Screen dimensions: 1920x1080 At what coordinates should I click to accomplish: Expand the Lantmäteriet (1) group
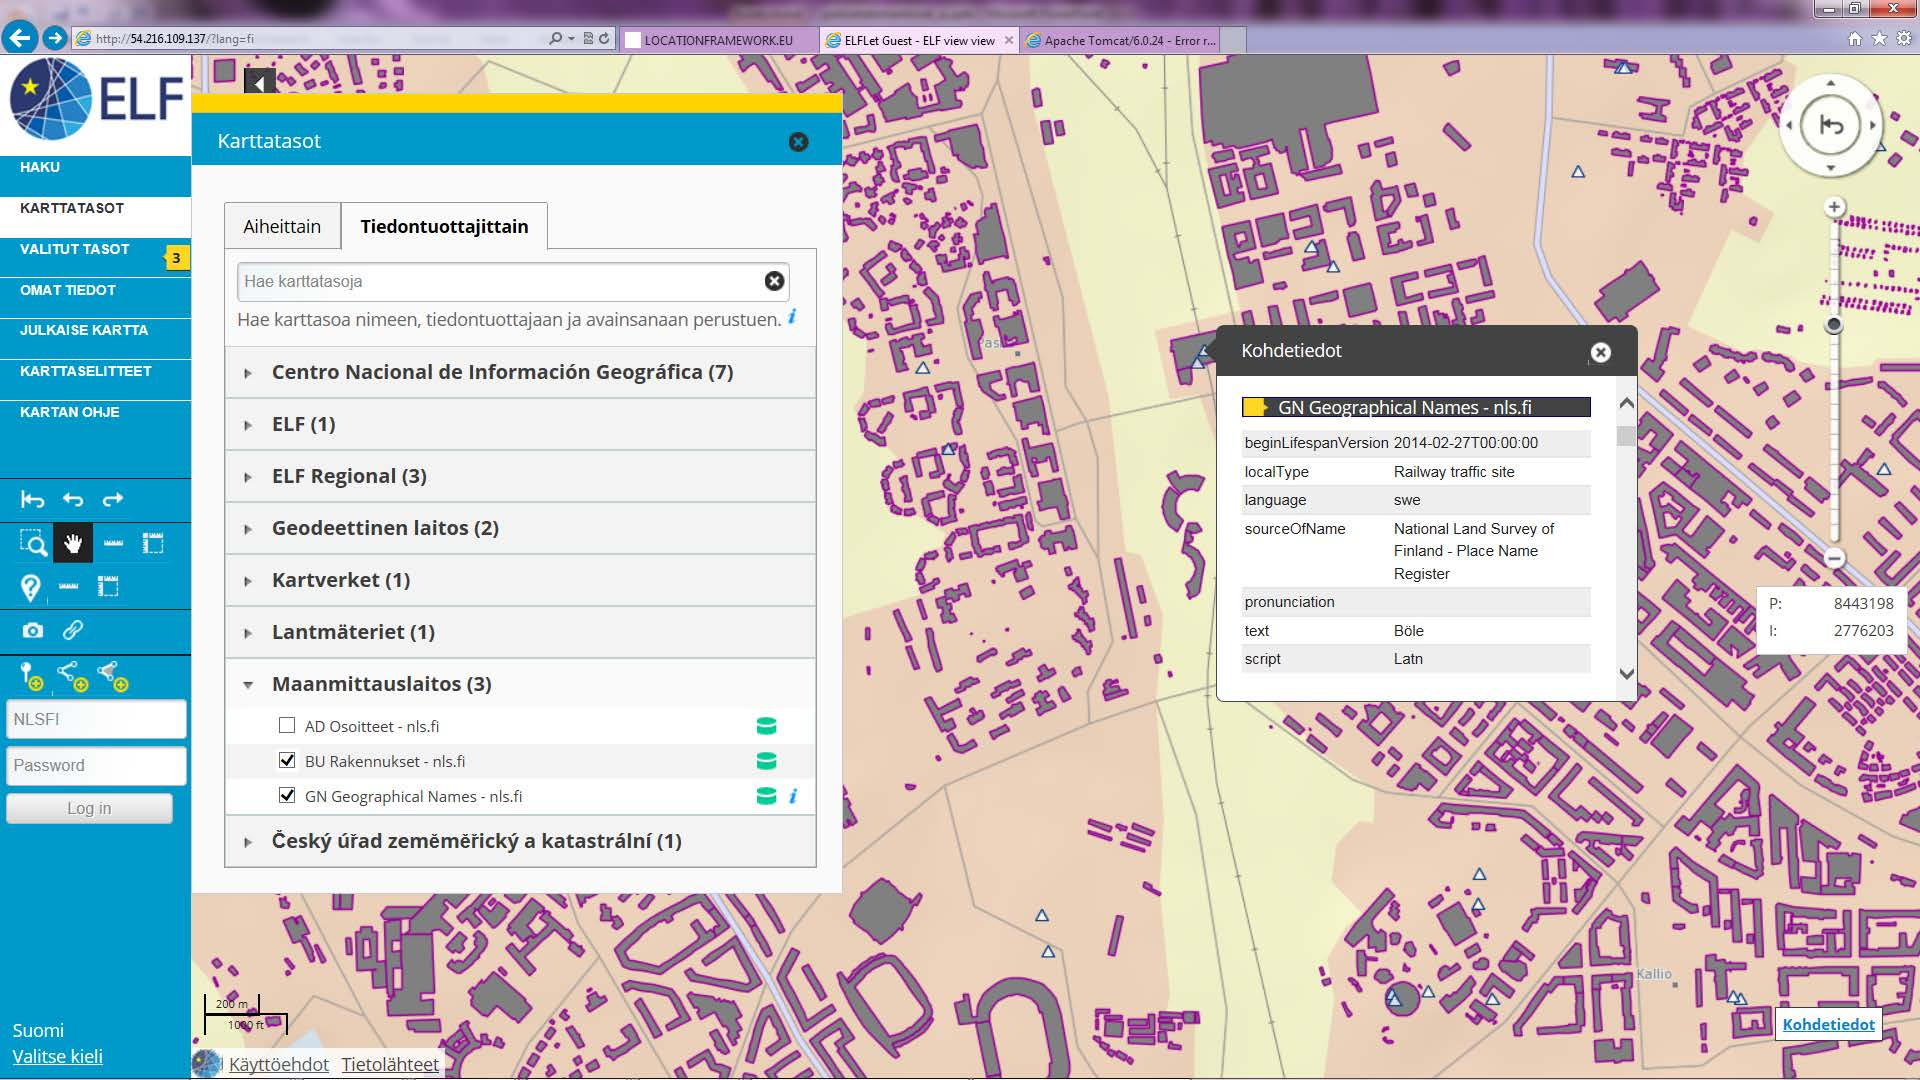pyautogui.click(x=520, y=632)
